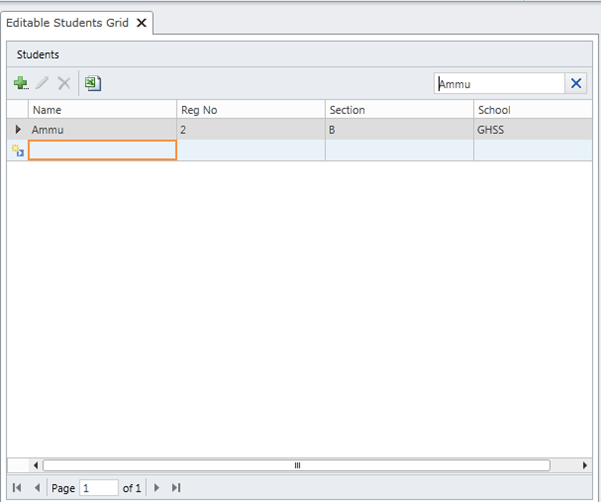Go to the previous page
The width and height of the screenshot is (601, 502).
37,488
